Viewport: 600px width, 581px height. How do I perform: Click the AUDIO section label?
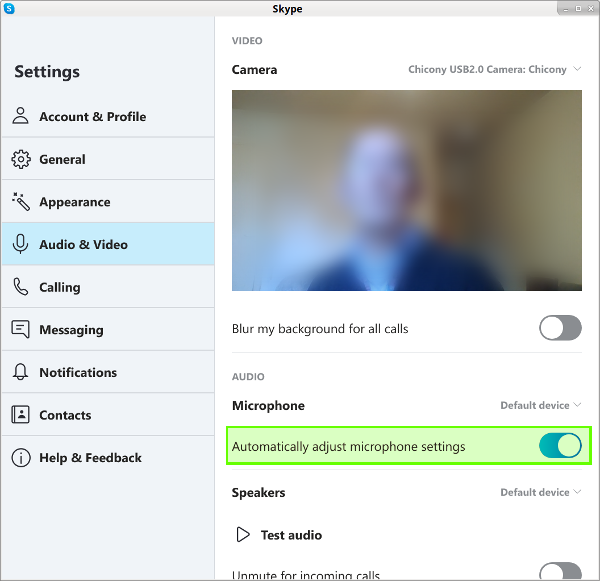click(x=248, y=377)
